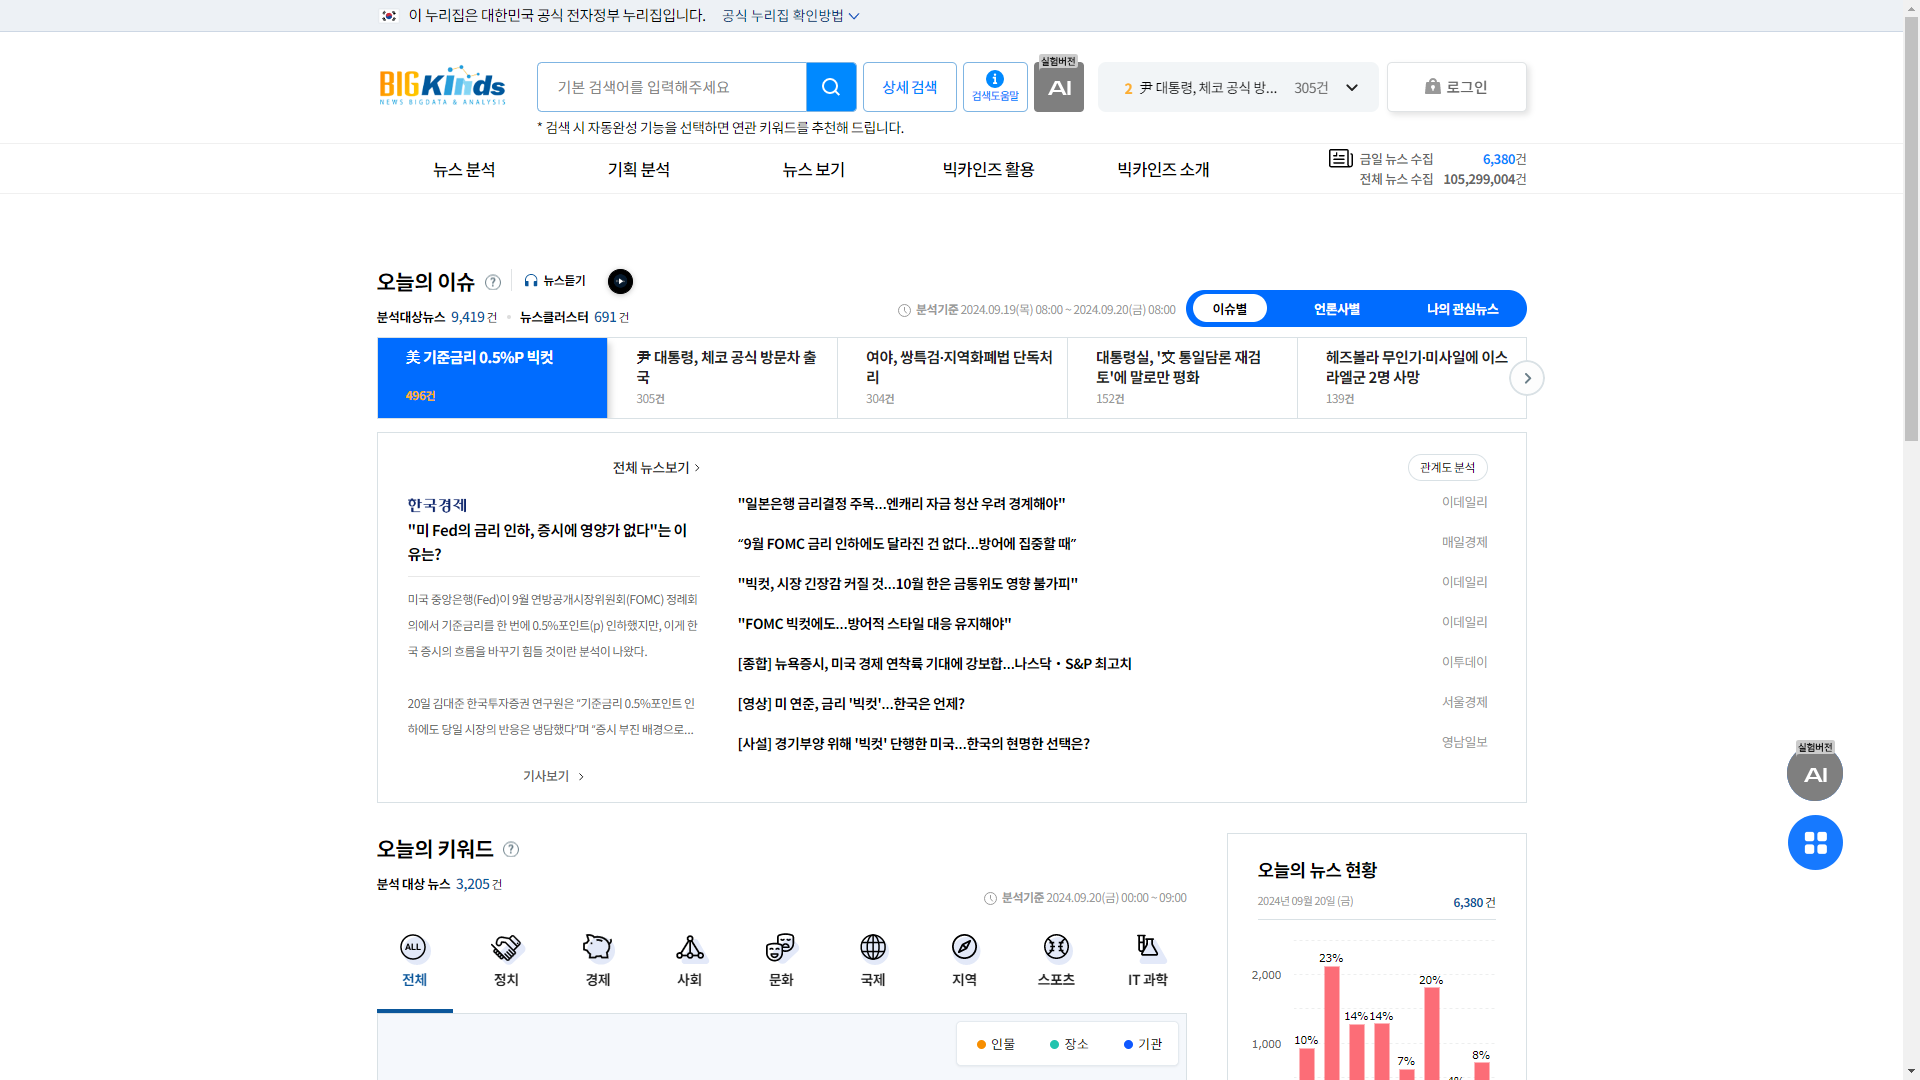The width and height of the screenshot is (1920, 1080).
Task: Click the header AI experimental button
Action: (1059, 88)
